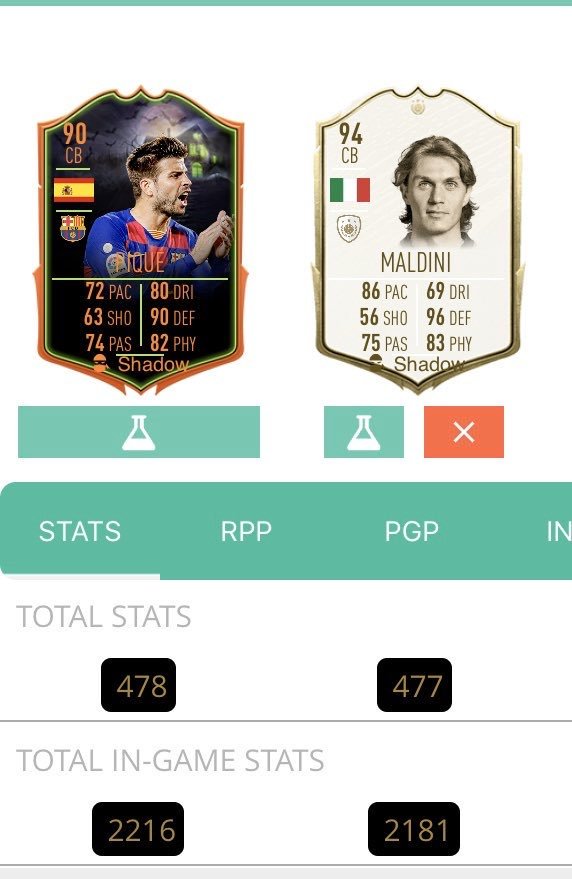Click the Spain flag on Pique card
This screenshot has height=879, width=572.
[x=73, y=189]
